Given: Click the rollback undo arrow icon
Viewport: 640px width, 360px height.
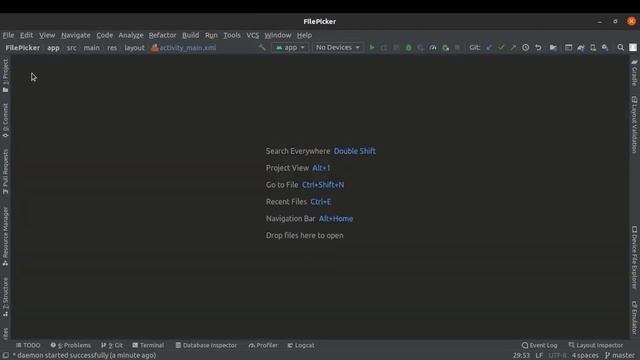Looking at the screenshot, I should (x=538, y=47).
